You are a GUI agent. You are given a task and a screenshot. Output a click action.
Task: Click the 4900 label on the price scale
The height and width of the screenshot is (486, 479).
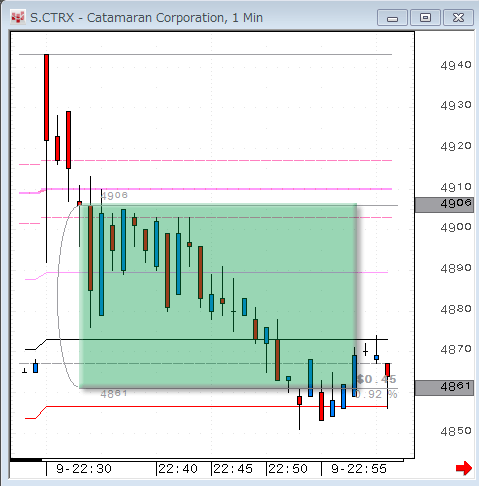[456, 228]
